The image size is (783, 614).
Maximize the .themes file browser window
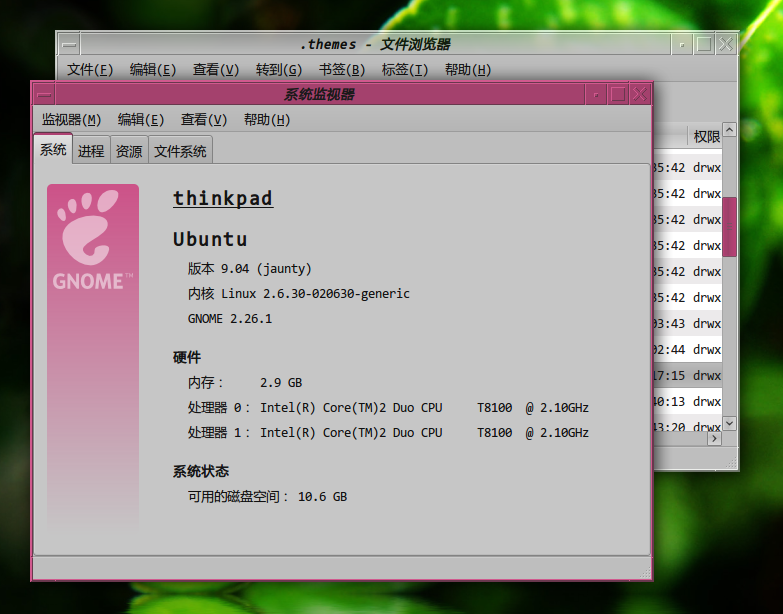(x=704, y=44)
